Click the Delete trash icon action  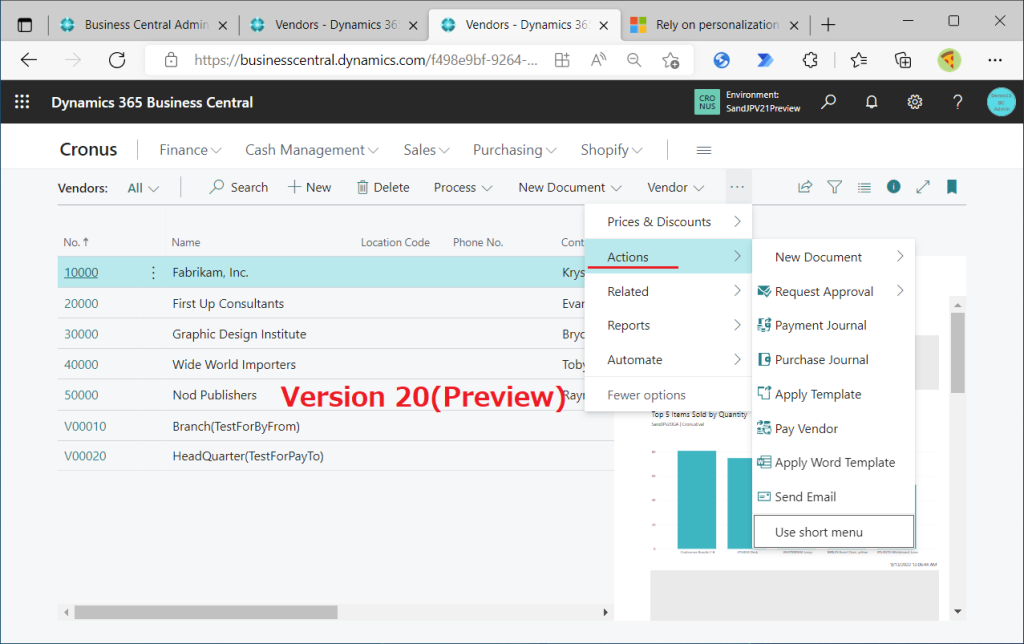383,187
